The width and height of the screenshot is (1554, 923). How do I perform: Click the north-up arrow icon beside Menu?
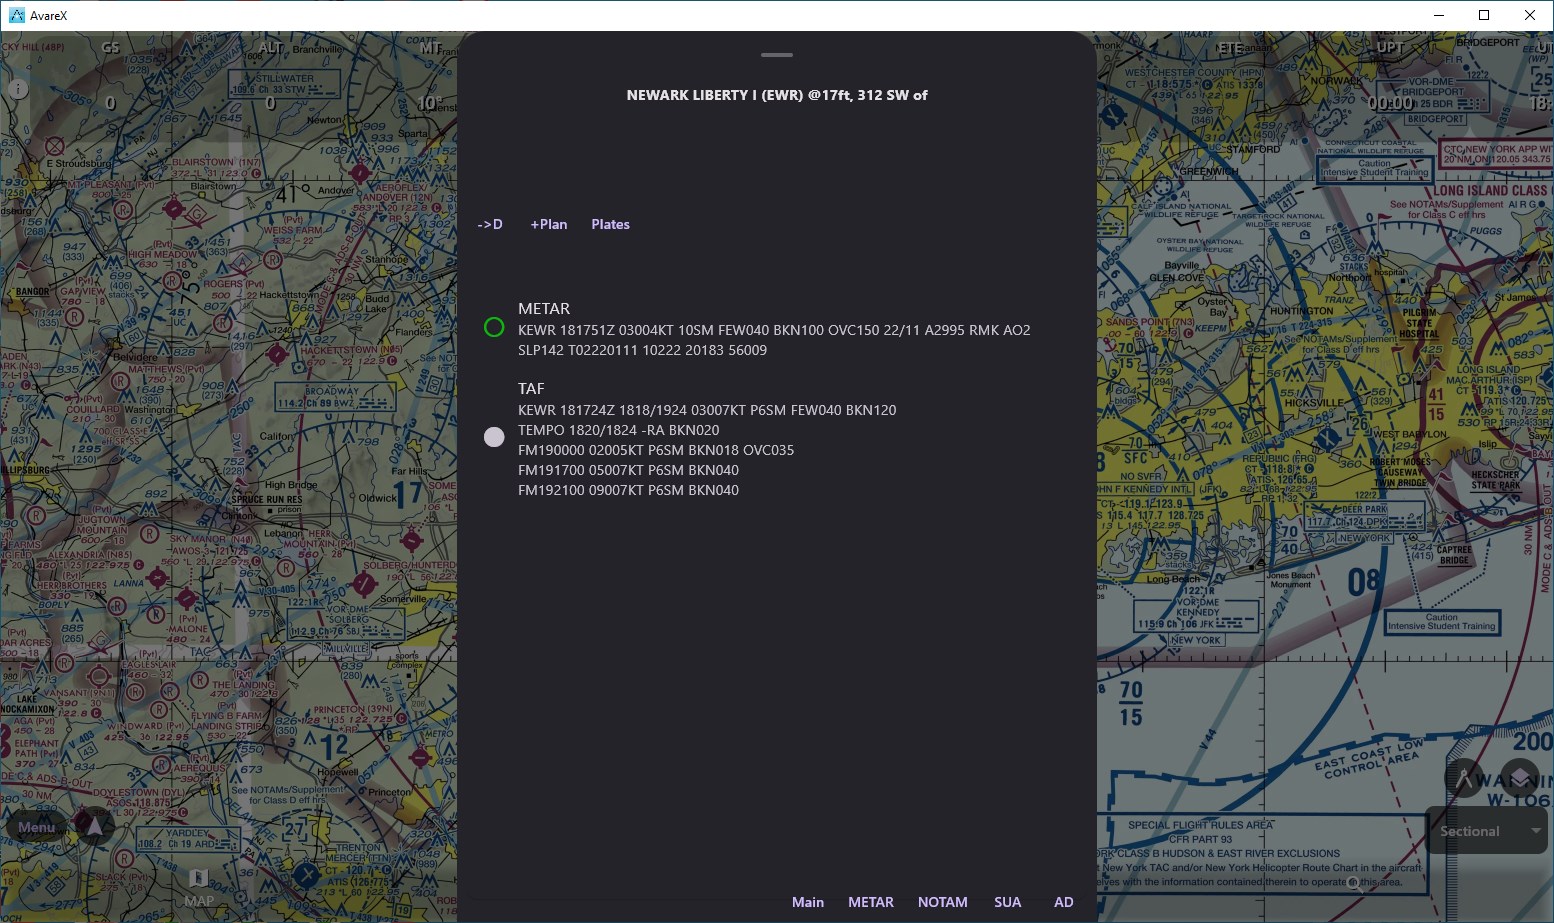tap(95, 826)
